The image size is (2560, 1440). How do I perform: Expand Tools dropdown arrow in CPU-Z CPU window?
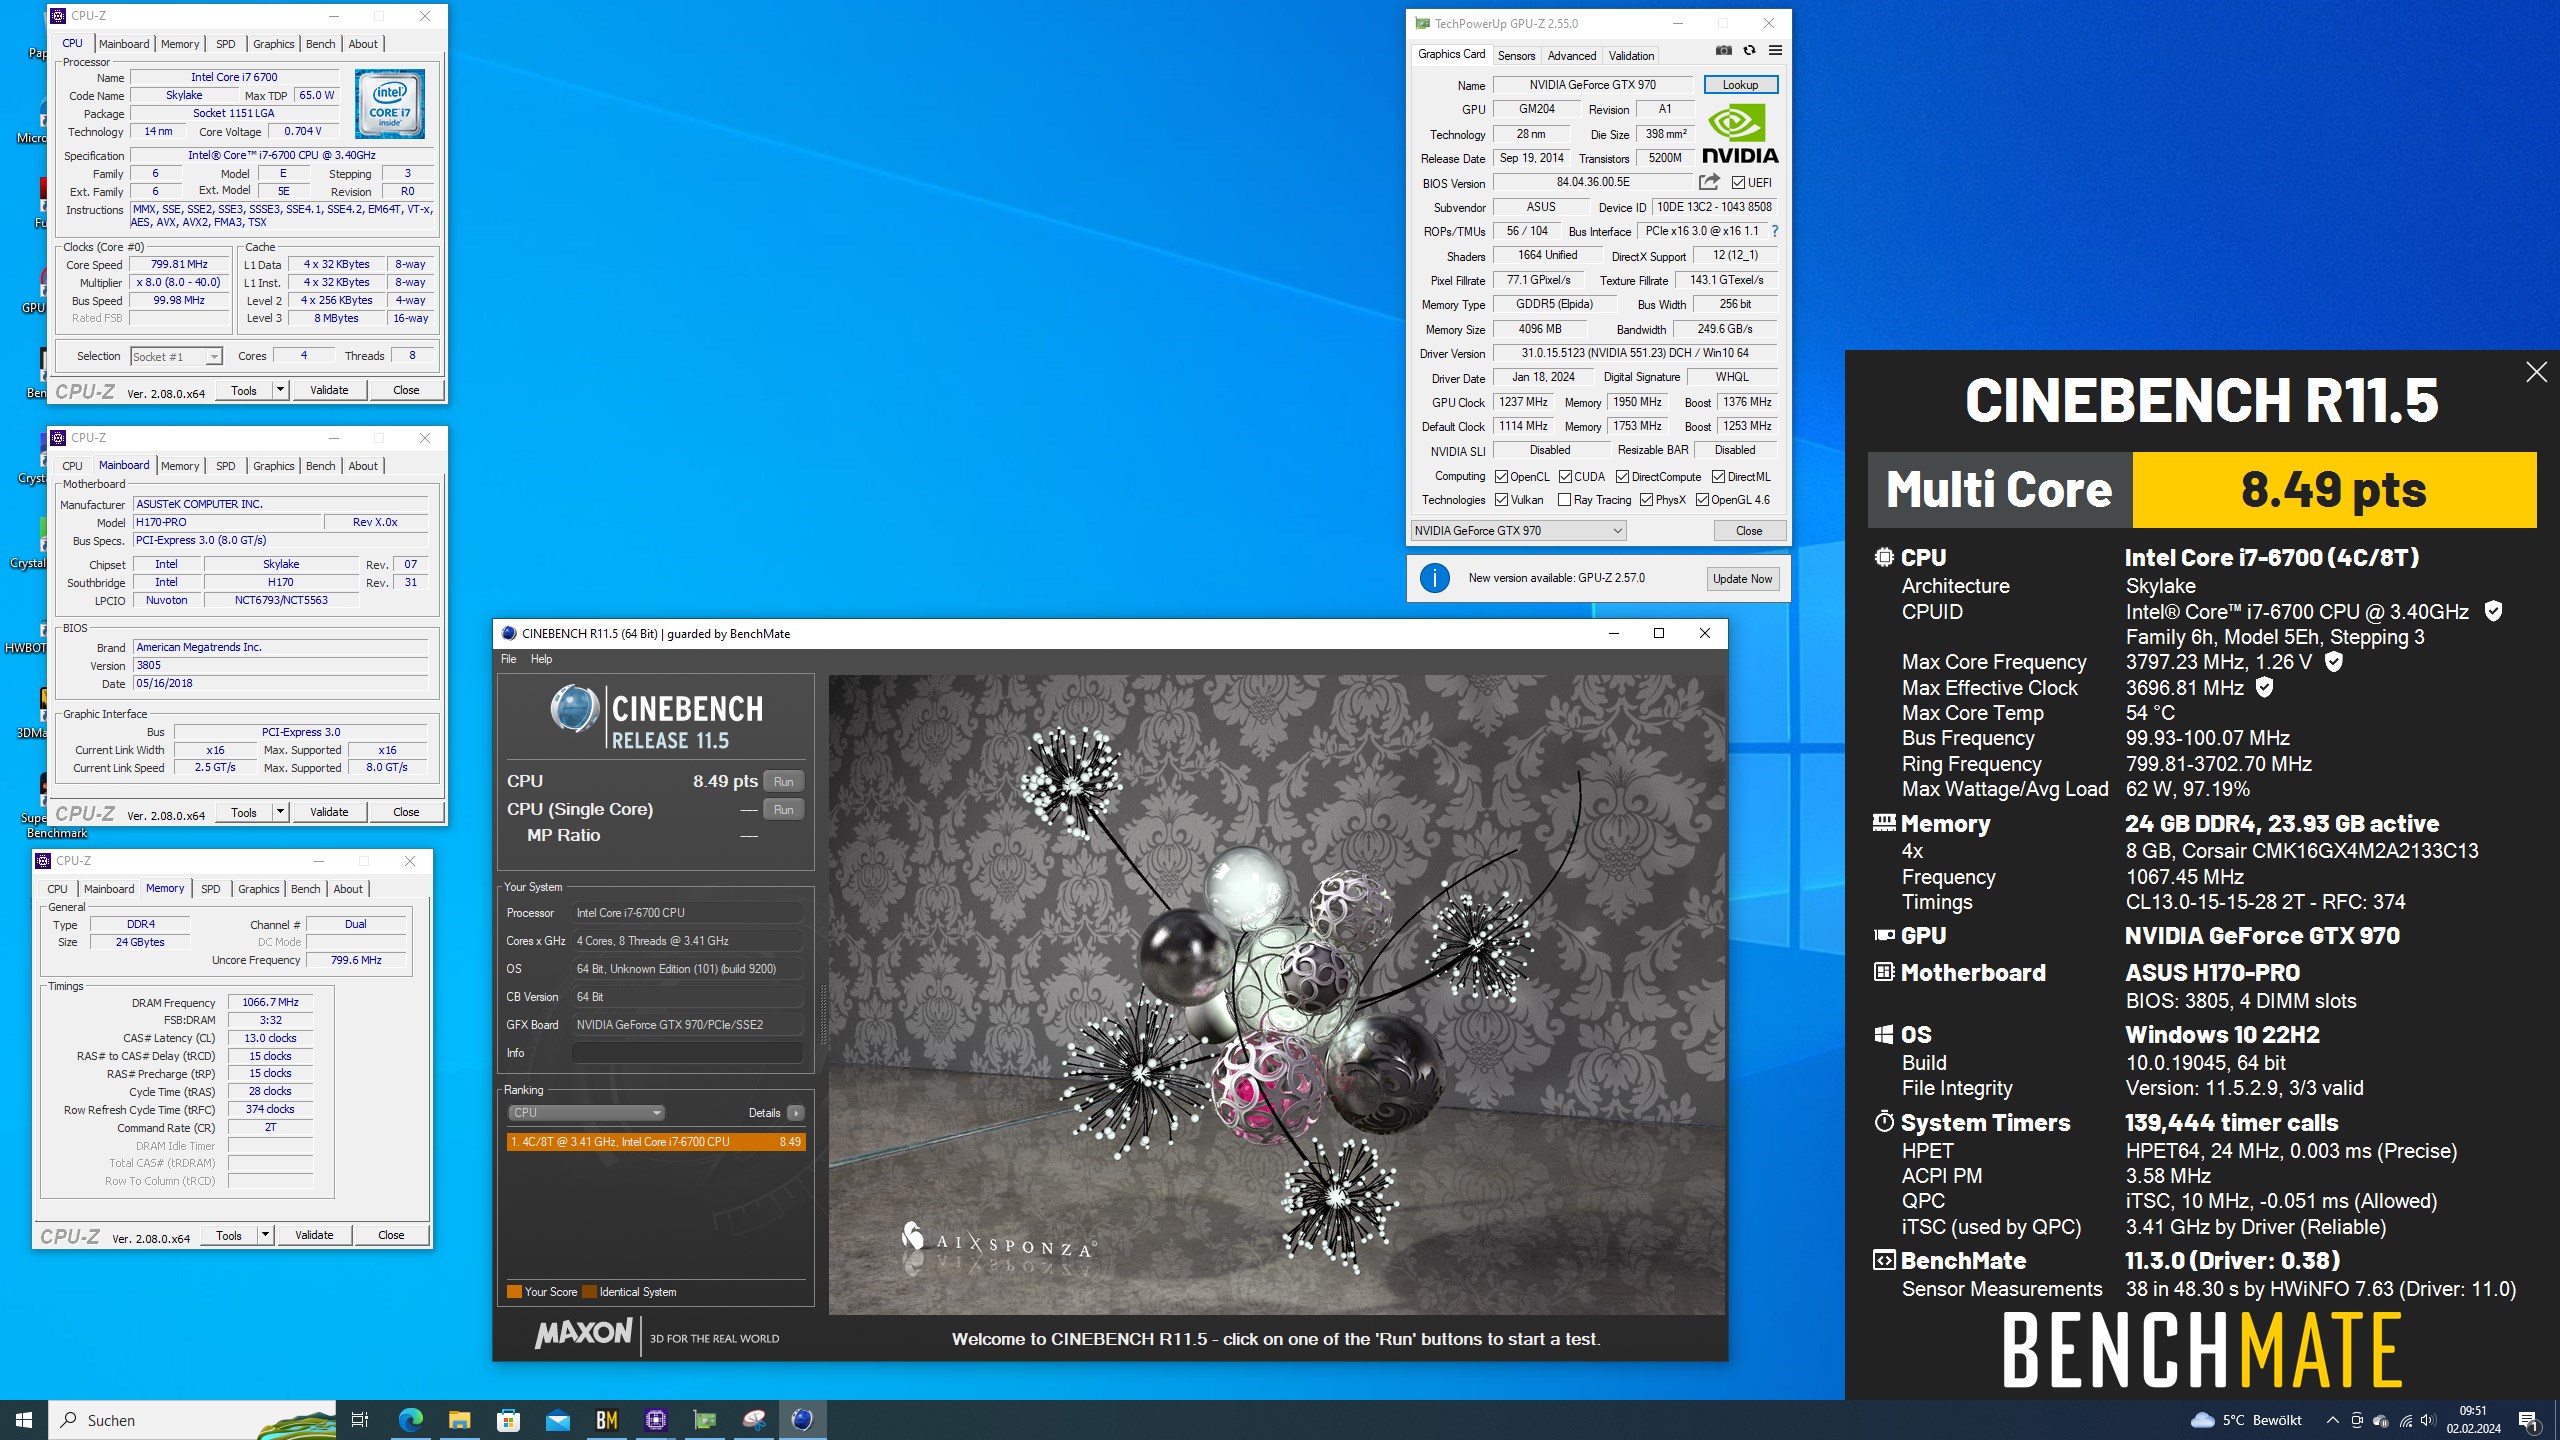pyautogui.click(x=281, y=390)
